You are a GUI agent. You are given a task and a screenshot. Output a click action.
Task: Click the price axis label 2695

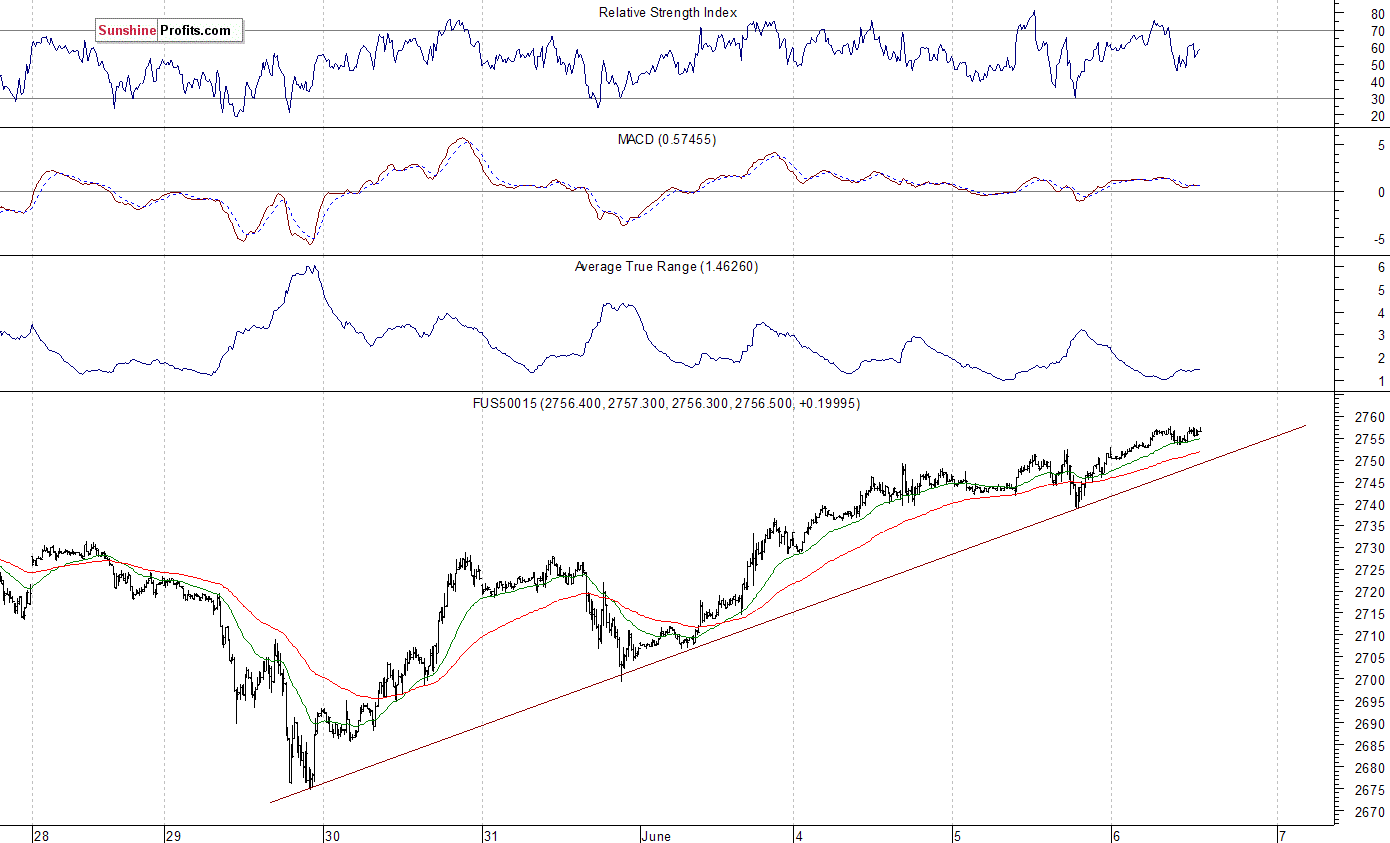pyautogui.click(x=1370, y=702)
